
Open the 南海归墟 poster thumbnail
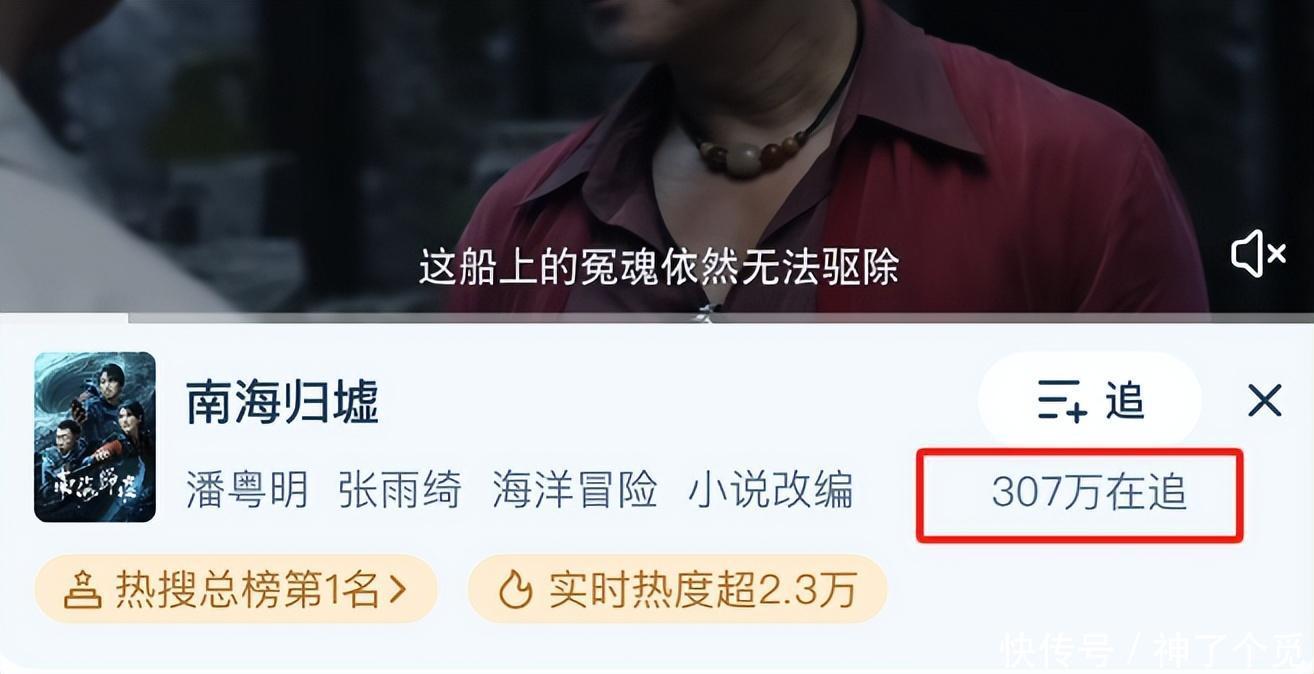click(x=95, y=437)
